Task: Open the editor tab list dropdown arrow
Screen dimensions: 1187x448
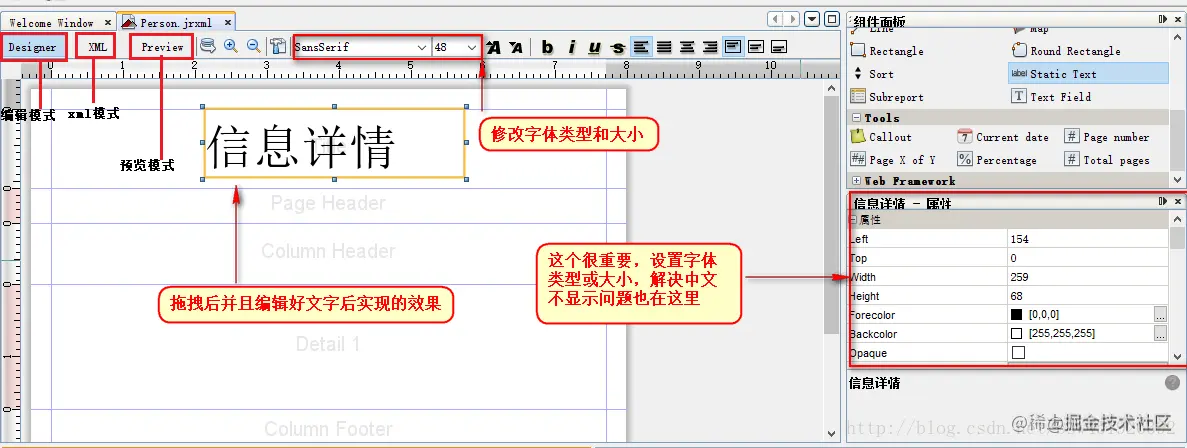Action: click(812, 19)
